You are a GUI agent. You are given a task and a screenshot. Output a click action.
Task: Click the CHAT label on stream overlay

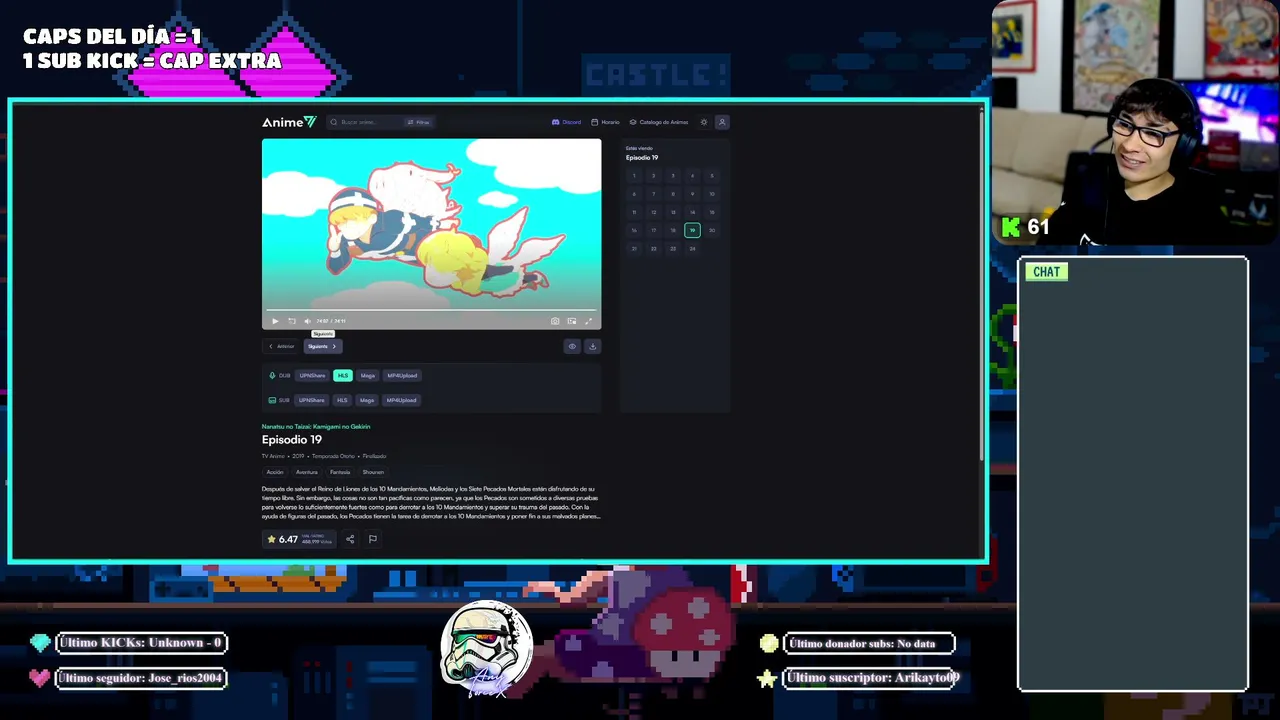(1047, 272)
